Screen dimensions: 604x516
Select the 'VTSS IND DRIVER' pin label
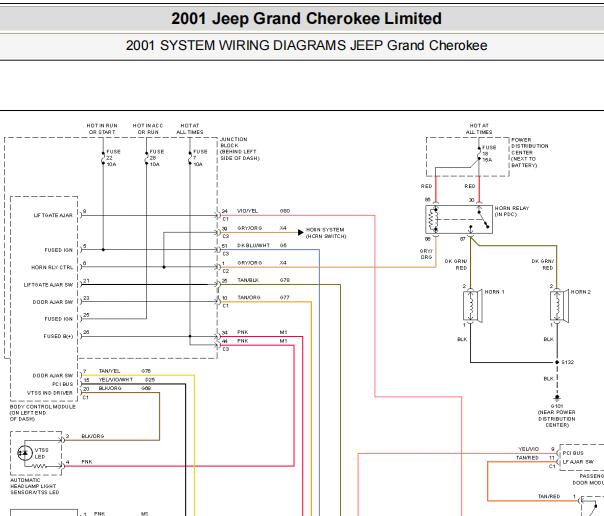[50, 393]
